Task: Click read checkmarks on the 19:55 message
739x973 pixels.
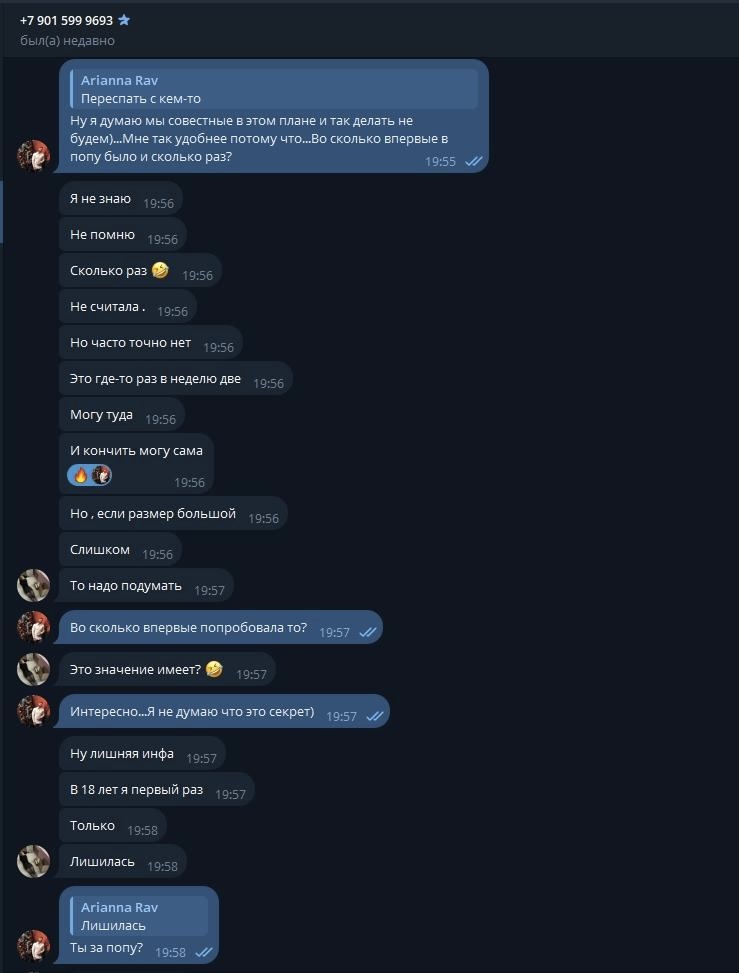Action: (473, 161)
